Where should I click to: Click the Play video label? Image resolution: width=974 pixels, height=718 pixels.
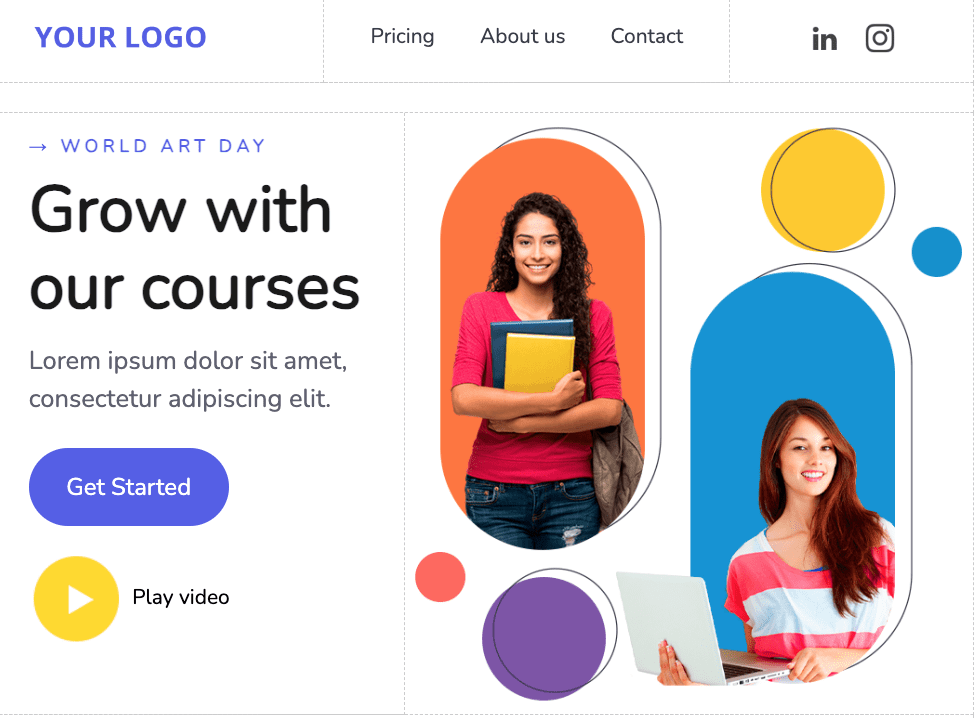pyautogui.click(x=181, y=598)
